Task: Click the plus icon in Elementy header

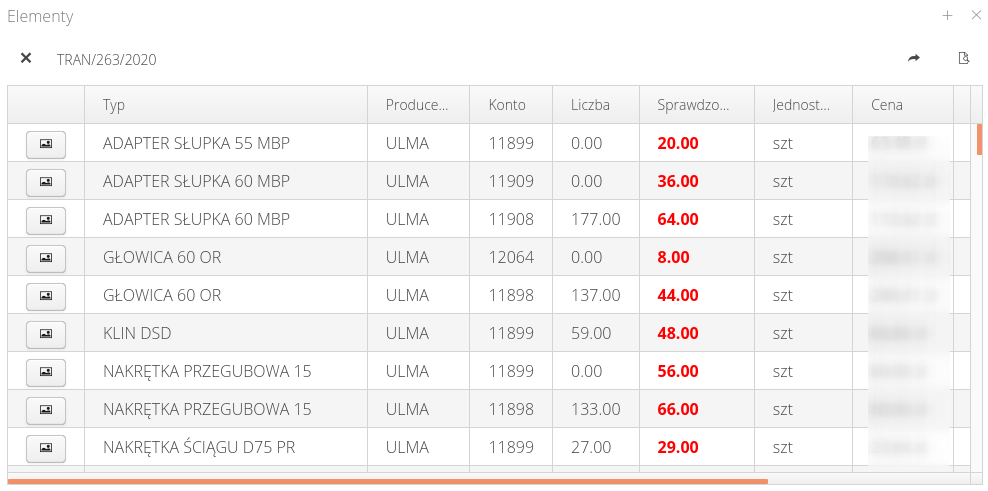Action: click(x=947, y=16)
